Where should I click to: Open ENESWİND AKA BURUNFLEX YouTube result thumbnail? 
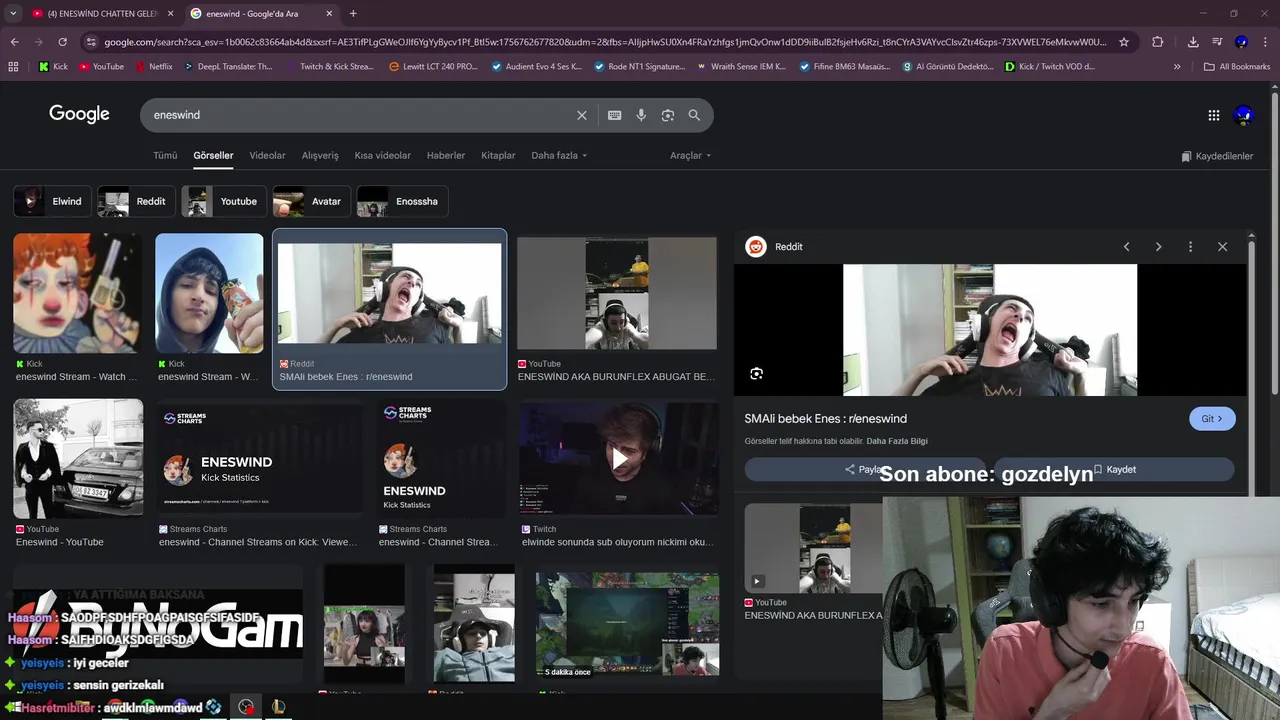[617, 293]
